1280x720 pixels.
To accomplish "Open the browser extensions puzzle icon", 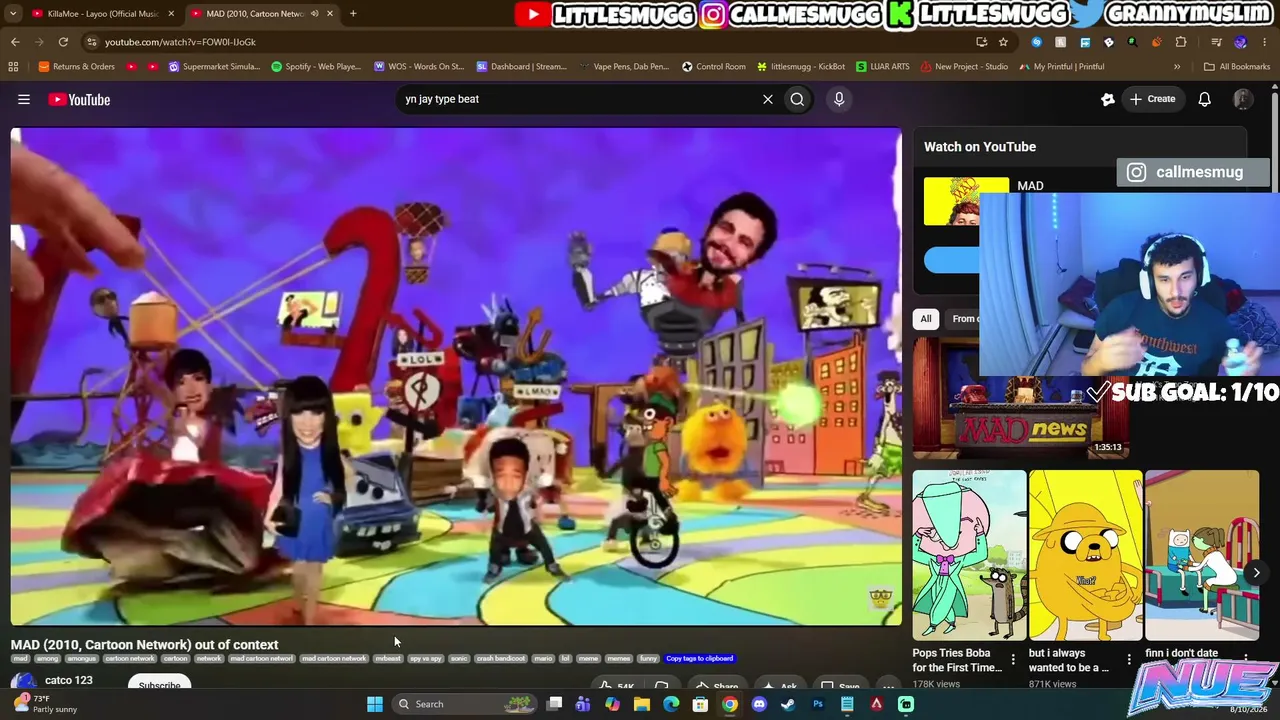I will (x=1181, y=42).
